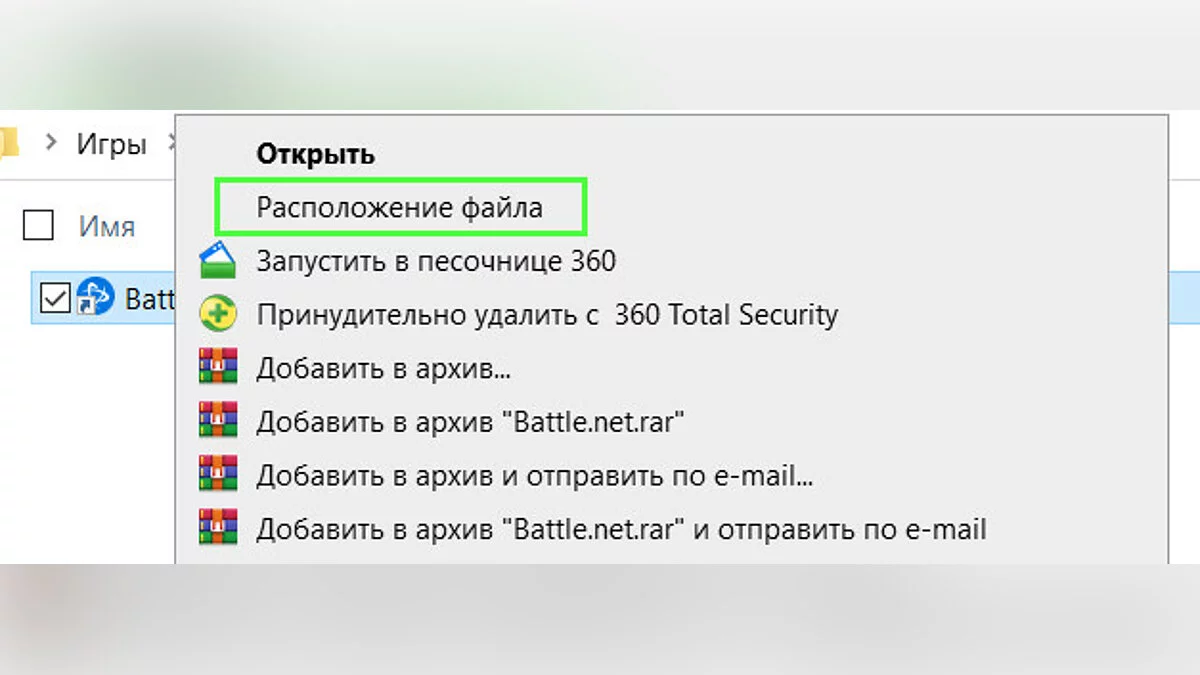Screen dimensions: 1200x675
Task: Choose 'Добавить в архив "Battle.net.rar" и отправить по e-mail'
Action: tap(621, 528)
